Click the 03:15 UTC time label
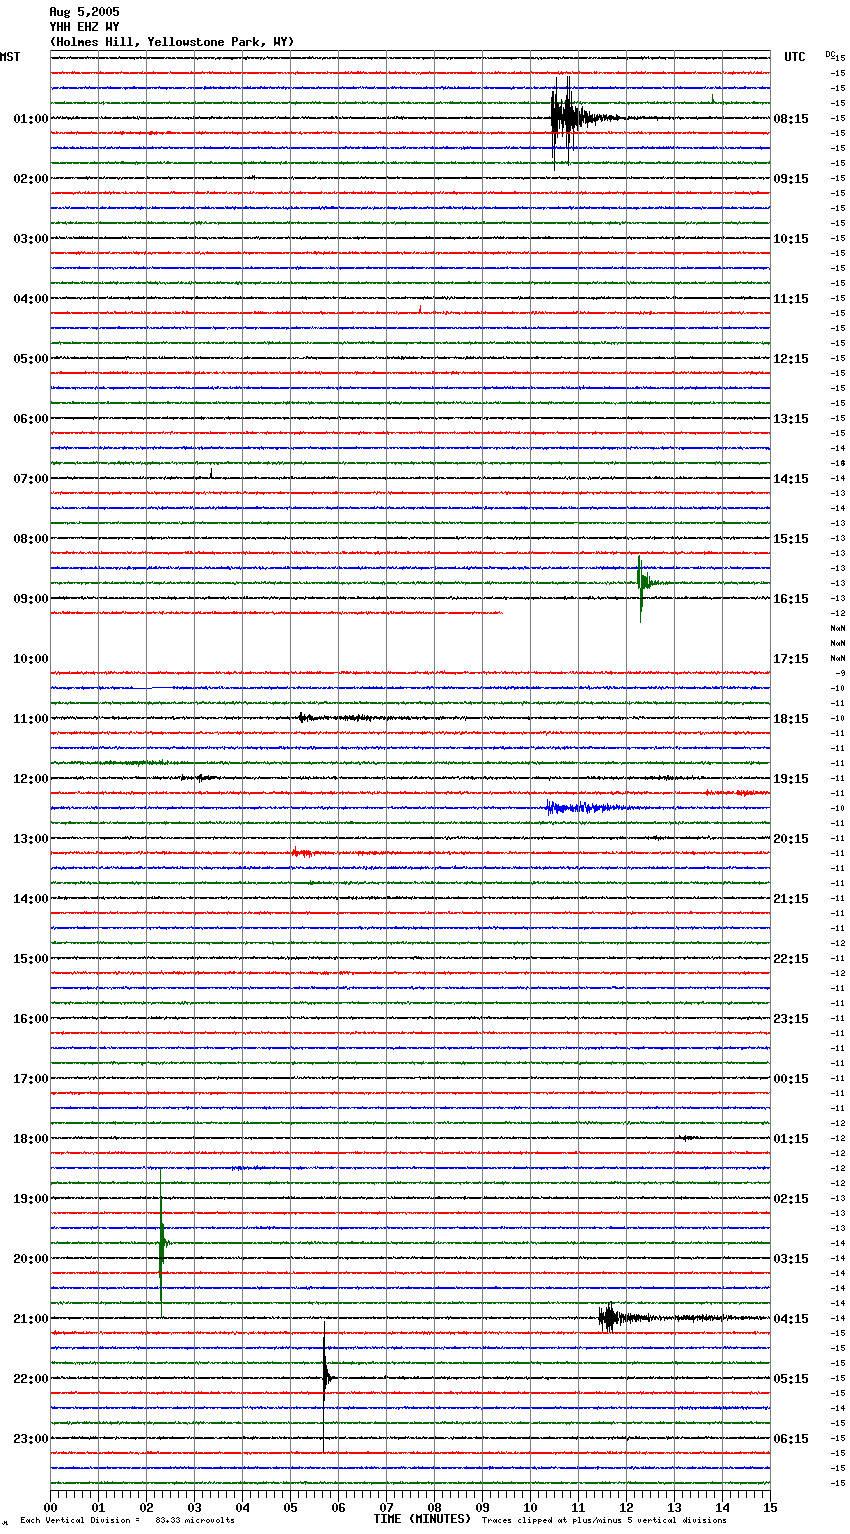This screenshot has width=850, height=1534. pos(791,1259)
